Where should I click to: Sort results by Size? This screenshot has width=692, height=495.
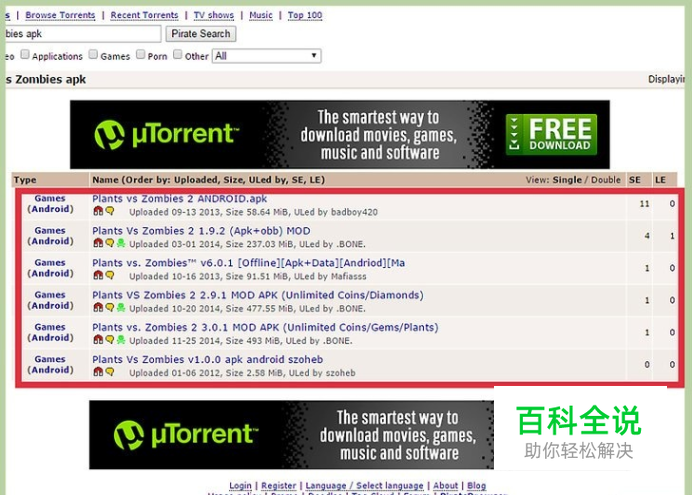pos(232,180)
